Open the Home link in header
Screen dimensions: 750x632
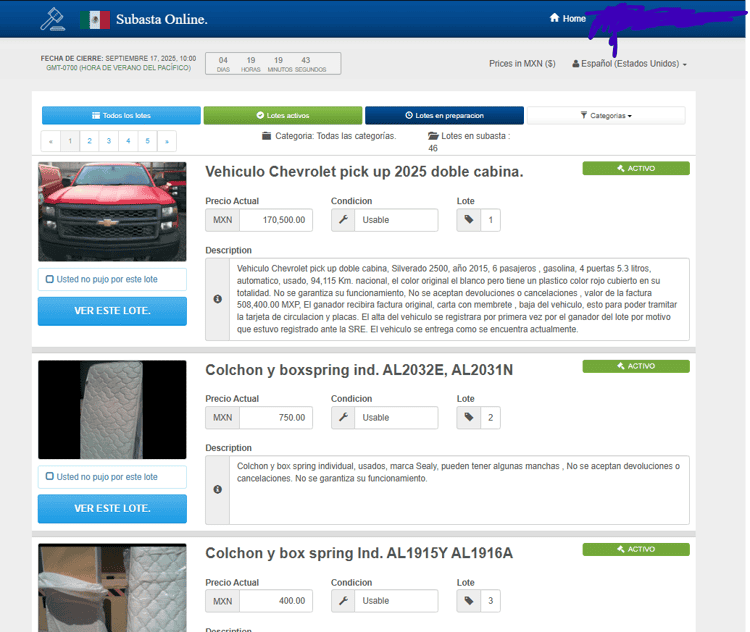coord(567,19)
